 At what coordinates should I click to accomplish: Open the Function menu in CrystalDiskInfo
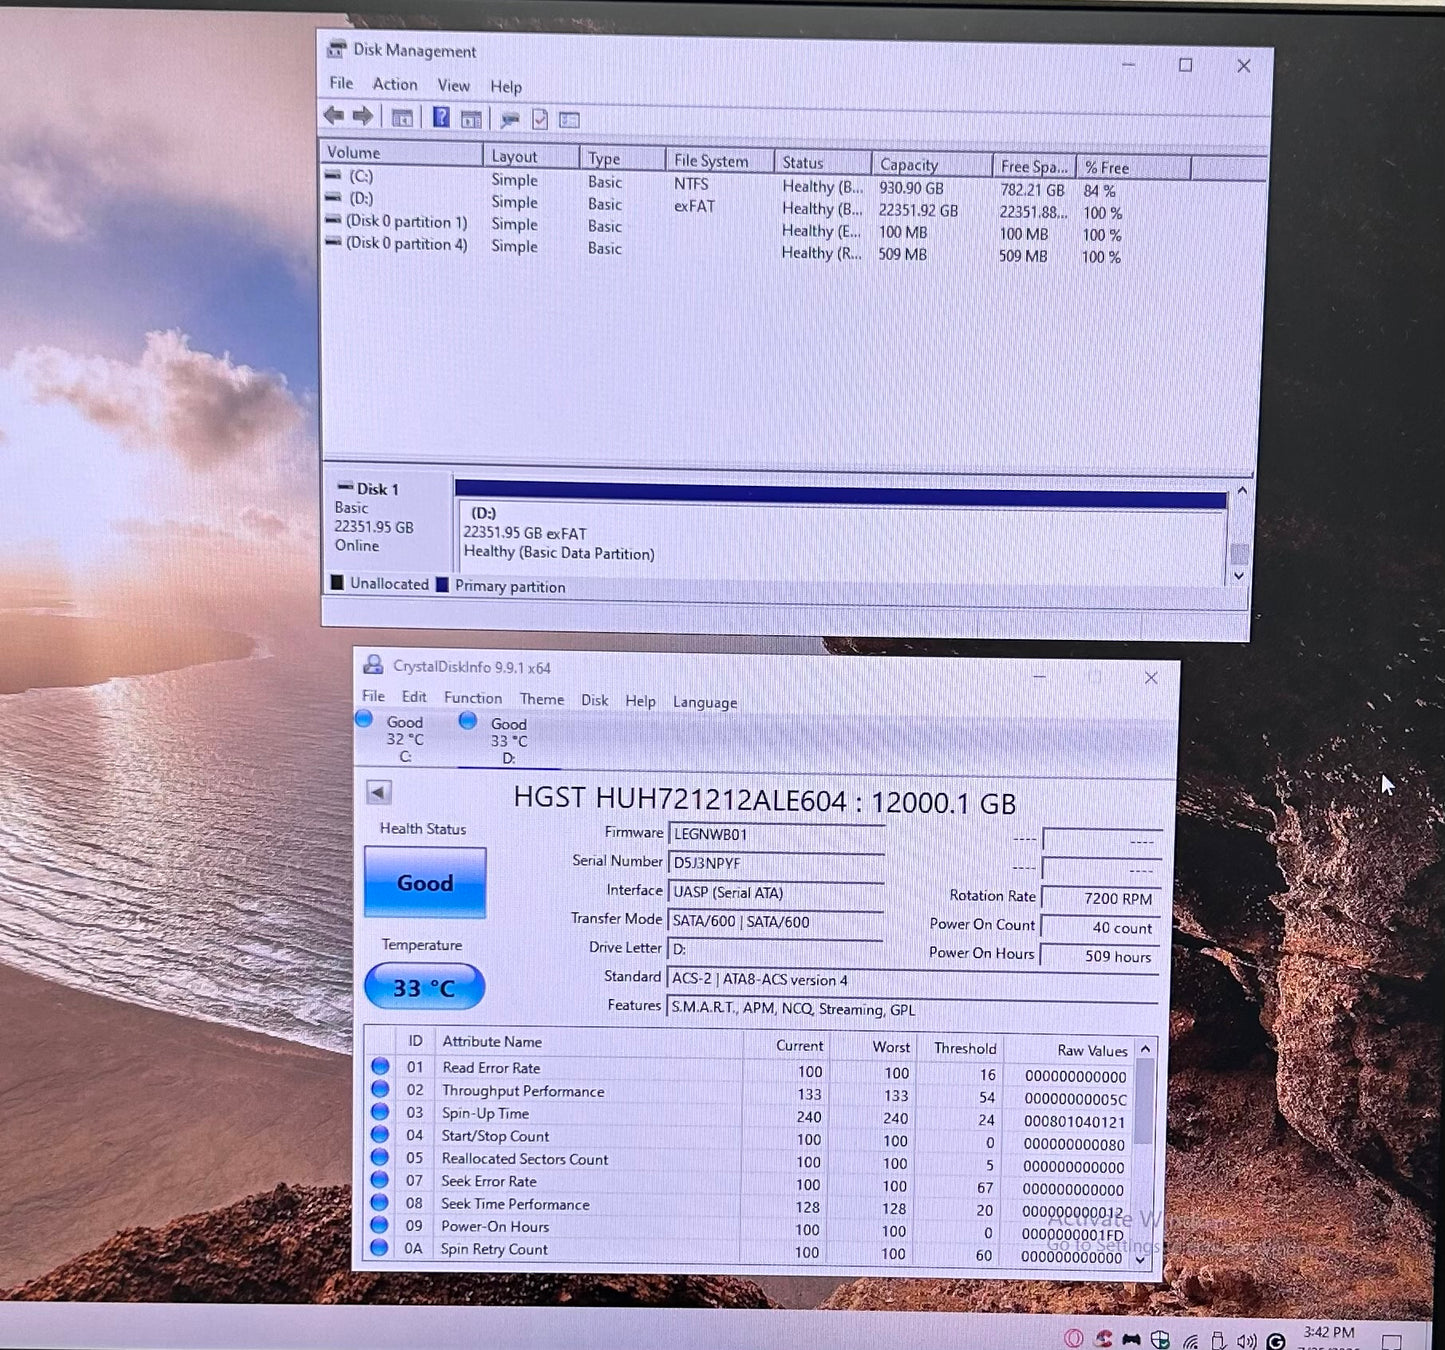pyautogui.click(x=473, y=698)
